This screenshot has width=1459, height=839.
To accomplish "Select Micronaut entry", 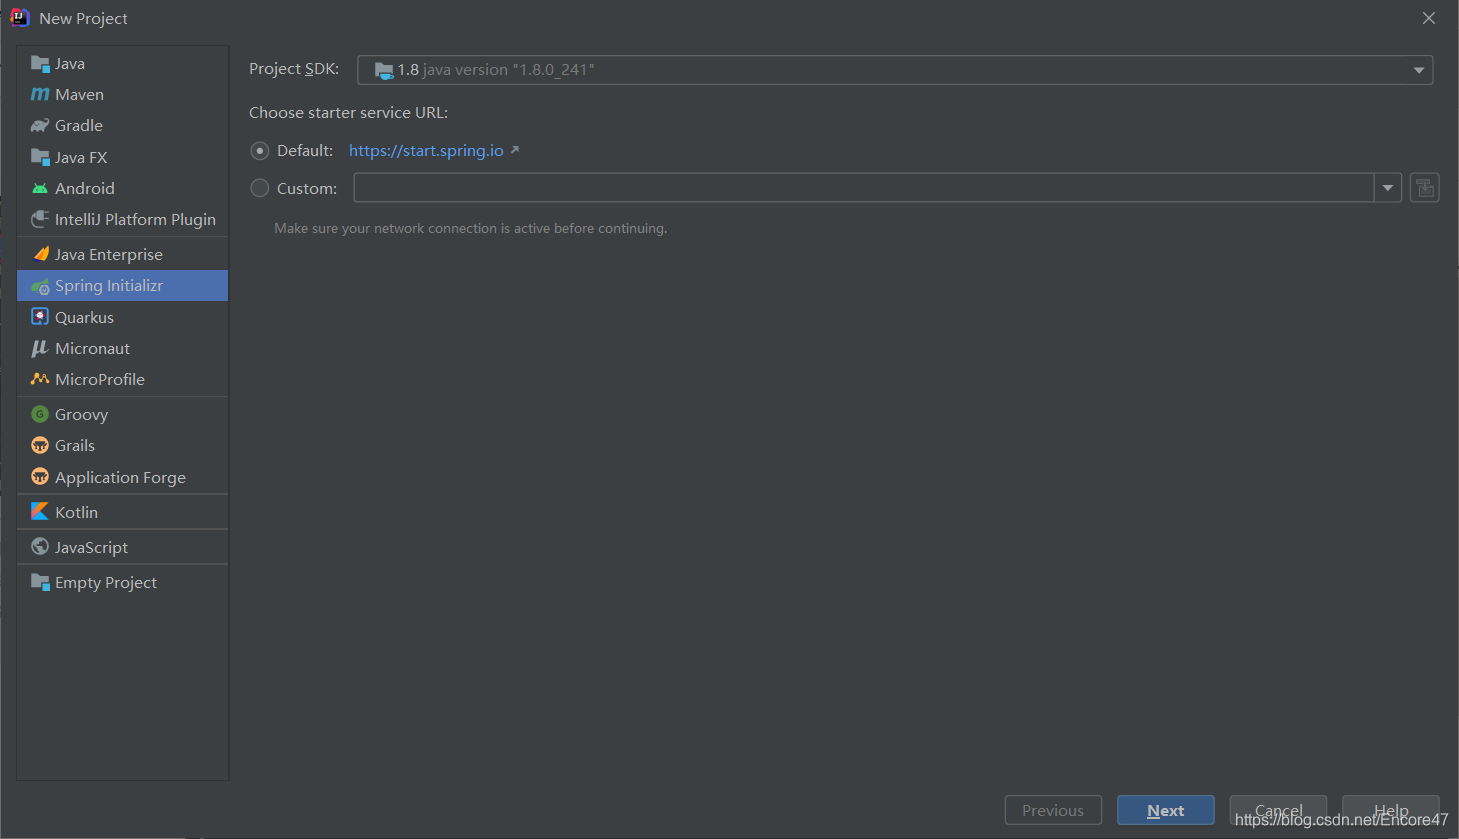I will coord(123,348).
